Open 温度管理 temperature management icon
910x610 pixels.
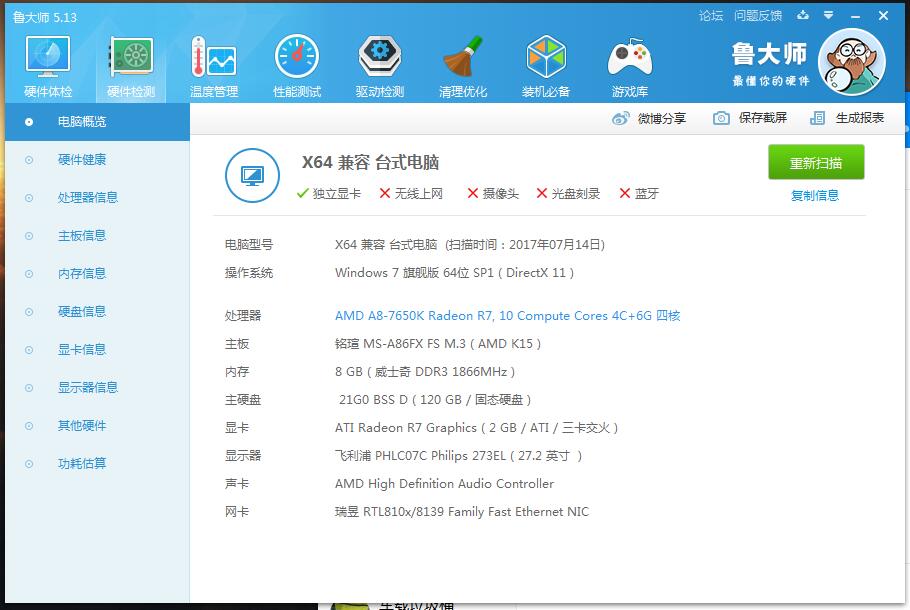pos(214,57)
